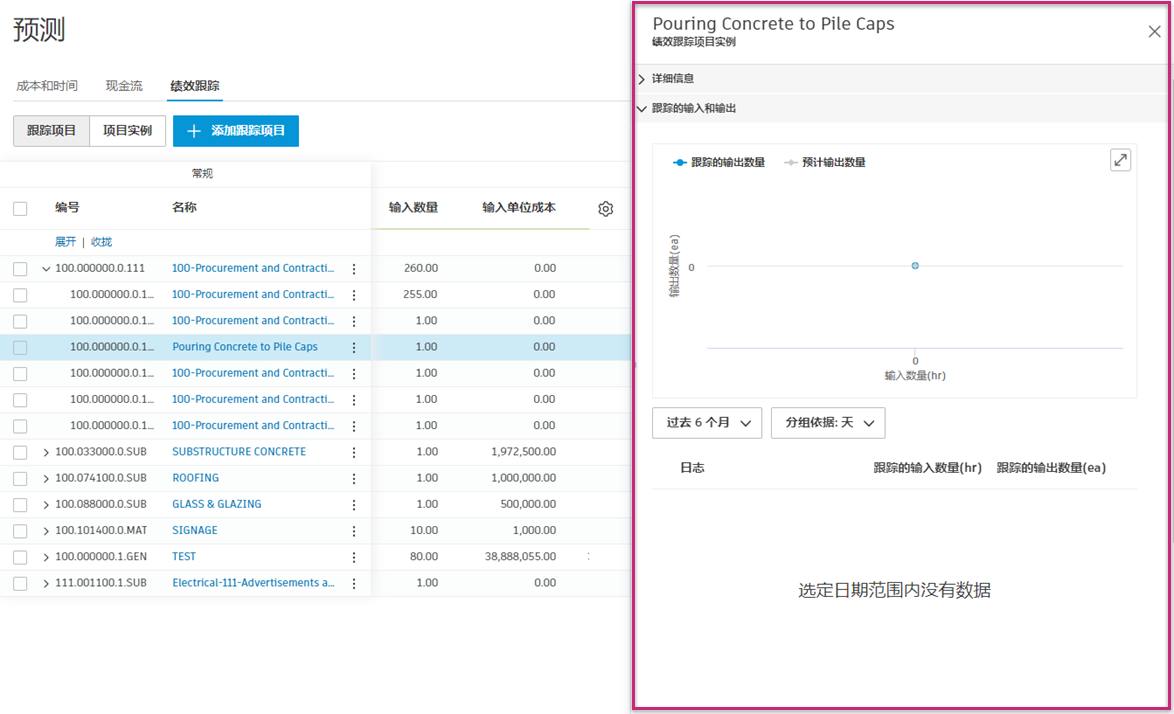Viewport: 1174px width, 714px height.
Task: Select the 跟踪项目 view button
Action: [52, 131]
